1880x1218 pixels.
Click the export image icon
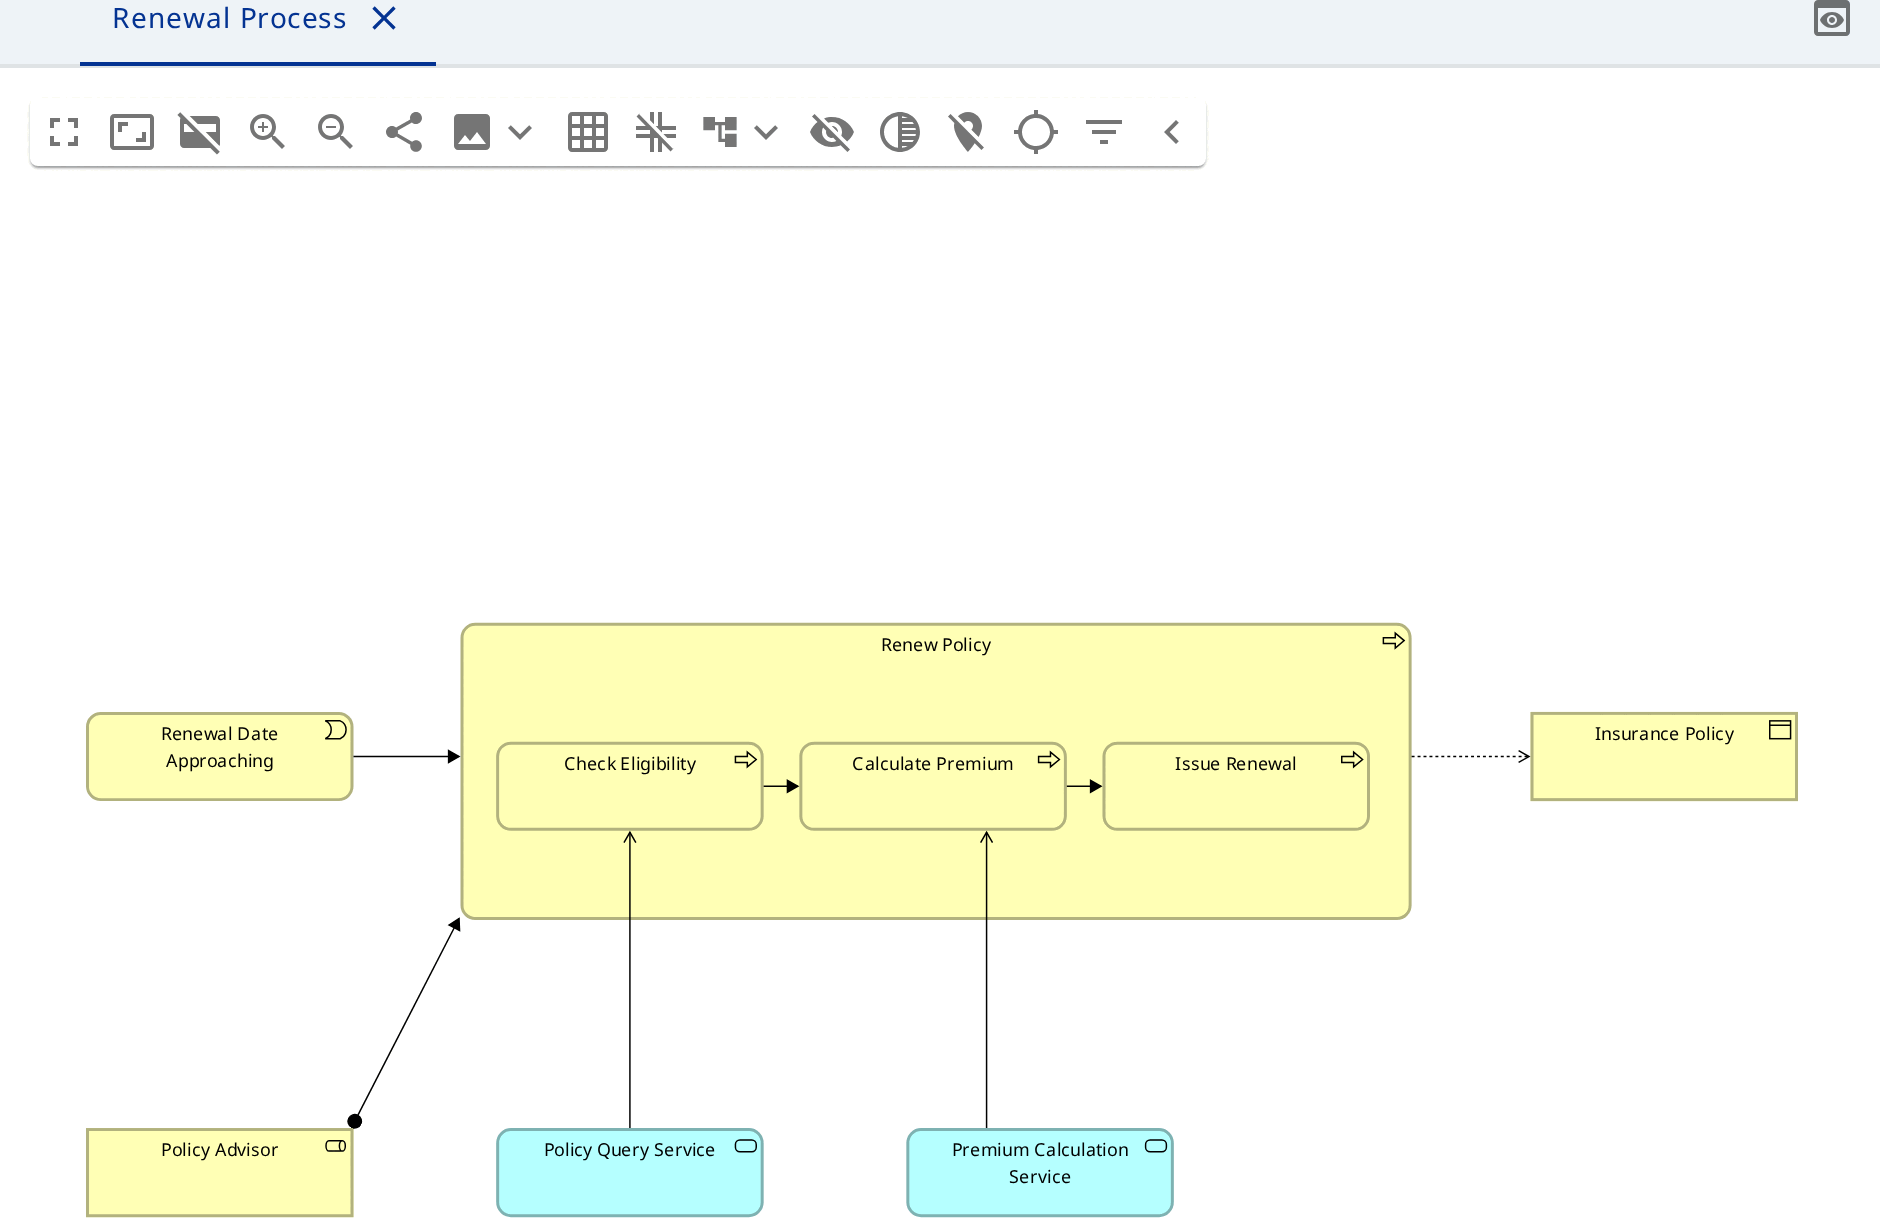[472, 132]
